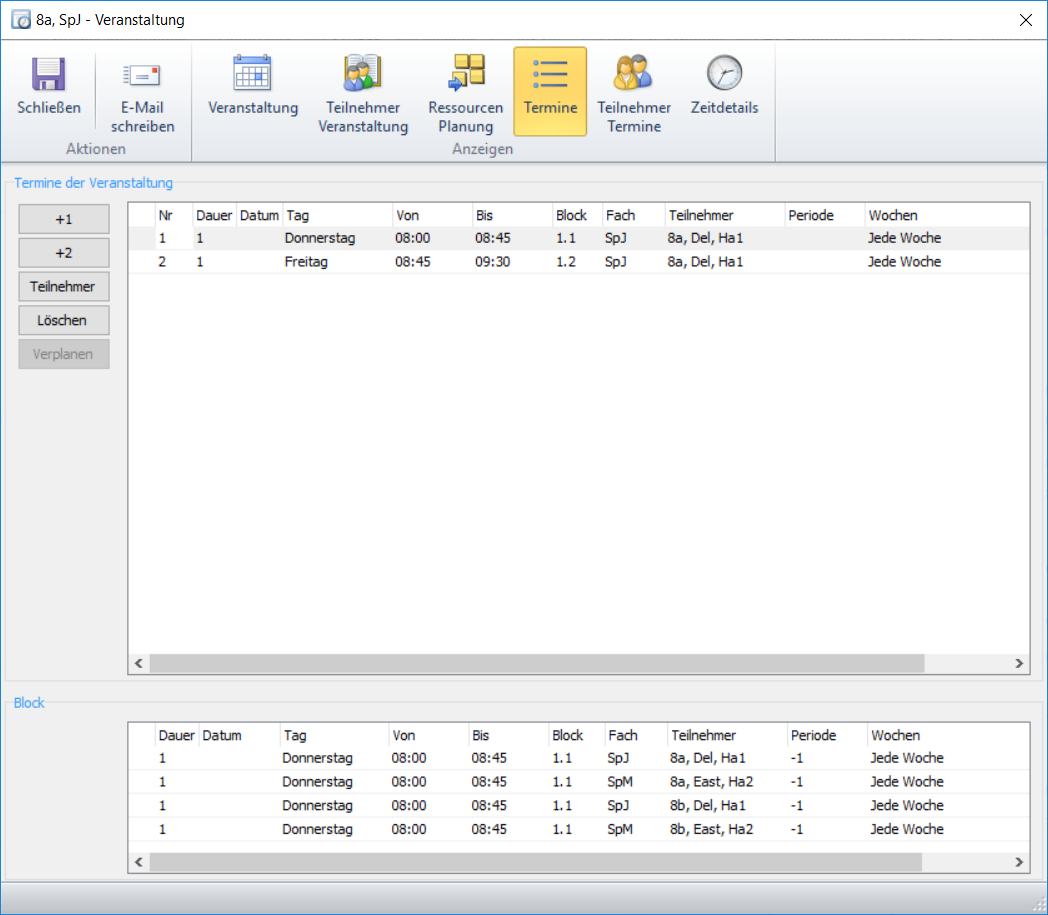The image size is (1048, 915).
Task: Click the Teilnehmer side button
Action: click(x=63, y=287)
